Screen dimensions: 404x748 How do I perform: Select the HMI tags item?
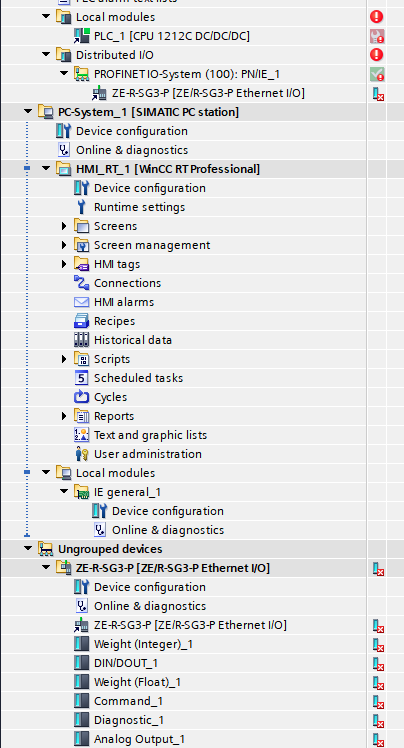(x=117, y=264)
